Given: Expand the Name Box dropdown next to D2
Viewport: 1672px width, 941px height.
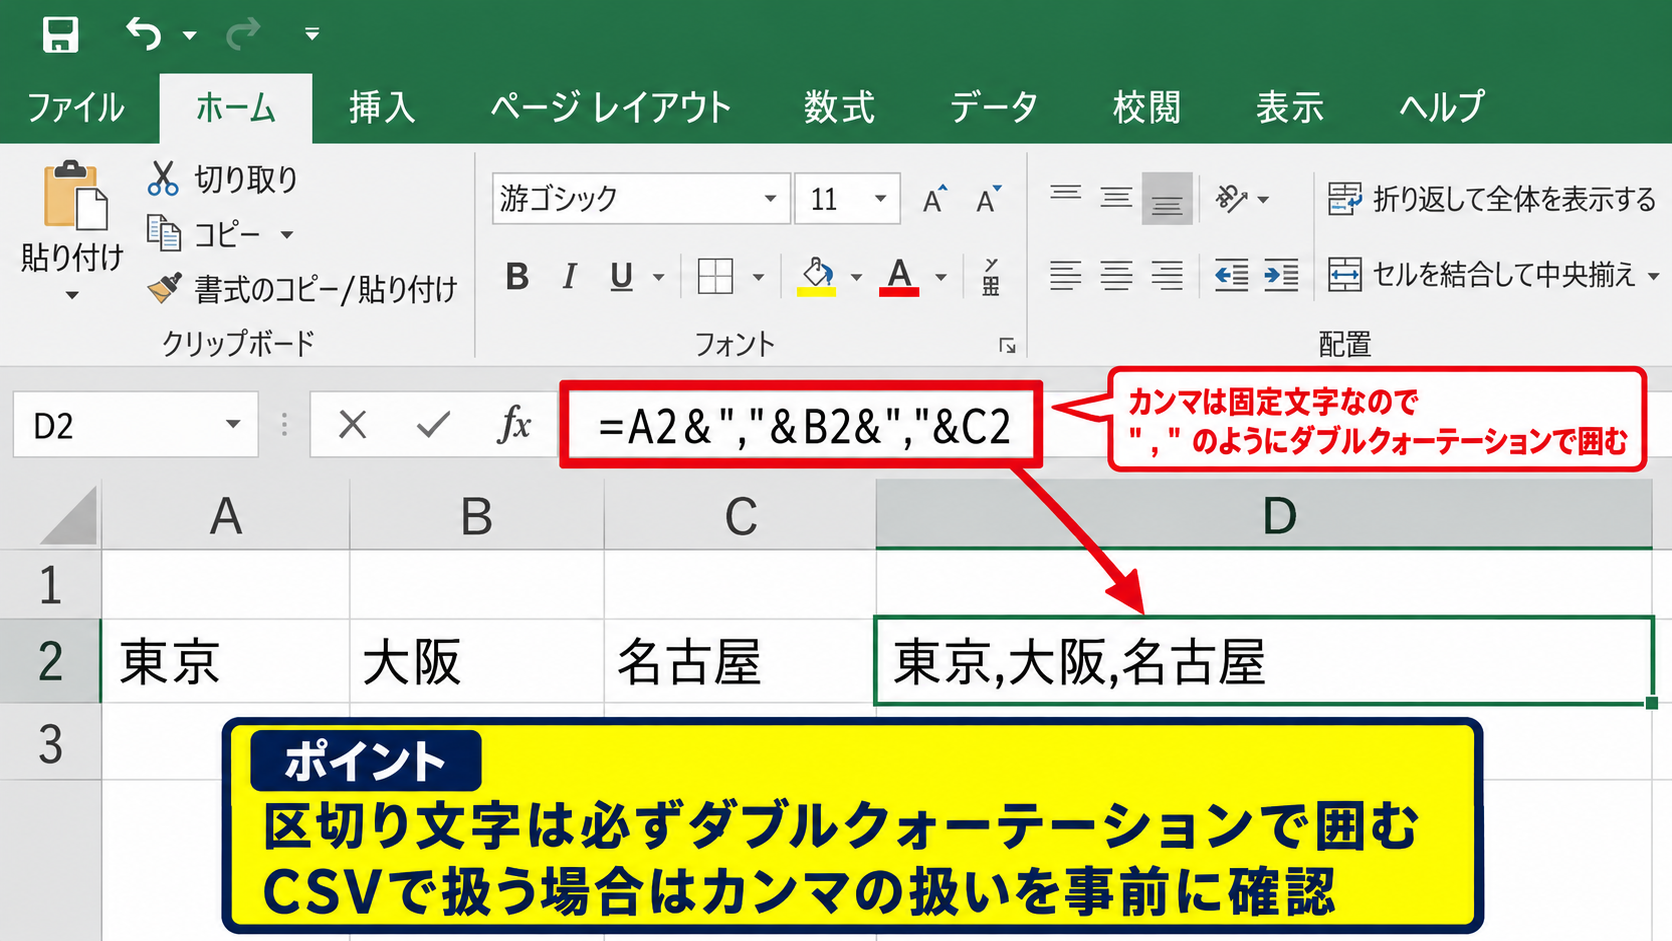Looking at the screenshot, I should [x=233, y=425].
